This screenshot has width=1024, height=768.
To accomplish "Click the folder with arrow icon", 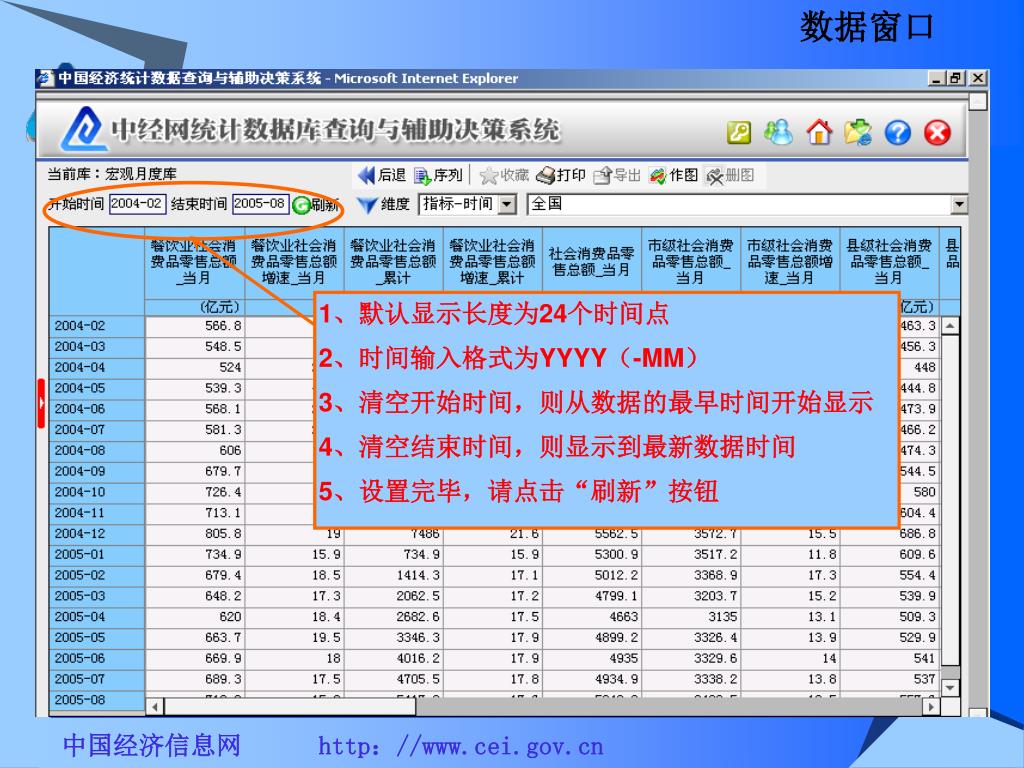I will 857,133.
